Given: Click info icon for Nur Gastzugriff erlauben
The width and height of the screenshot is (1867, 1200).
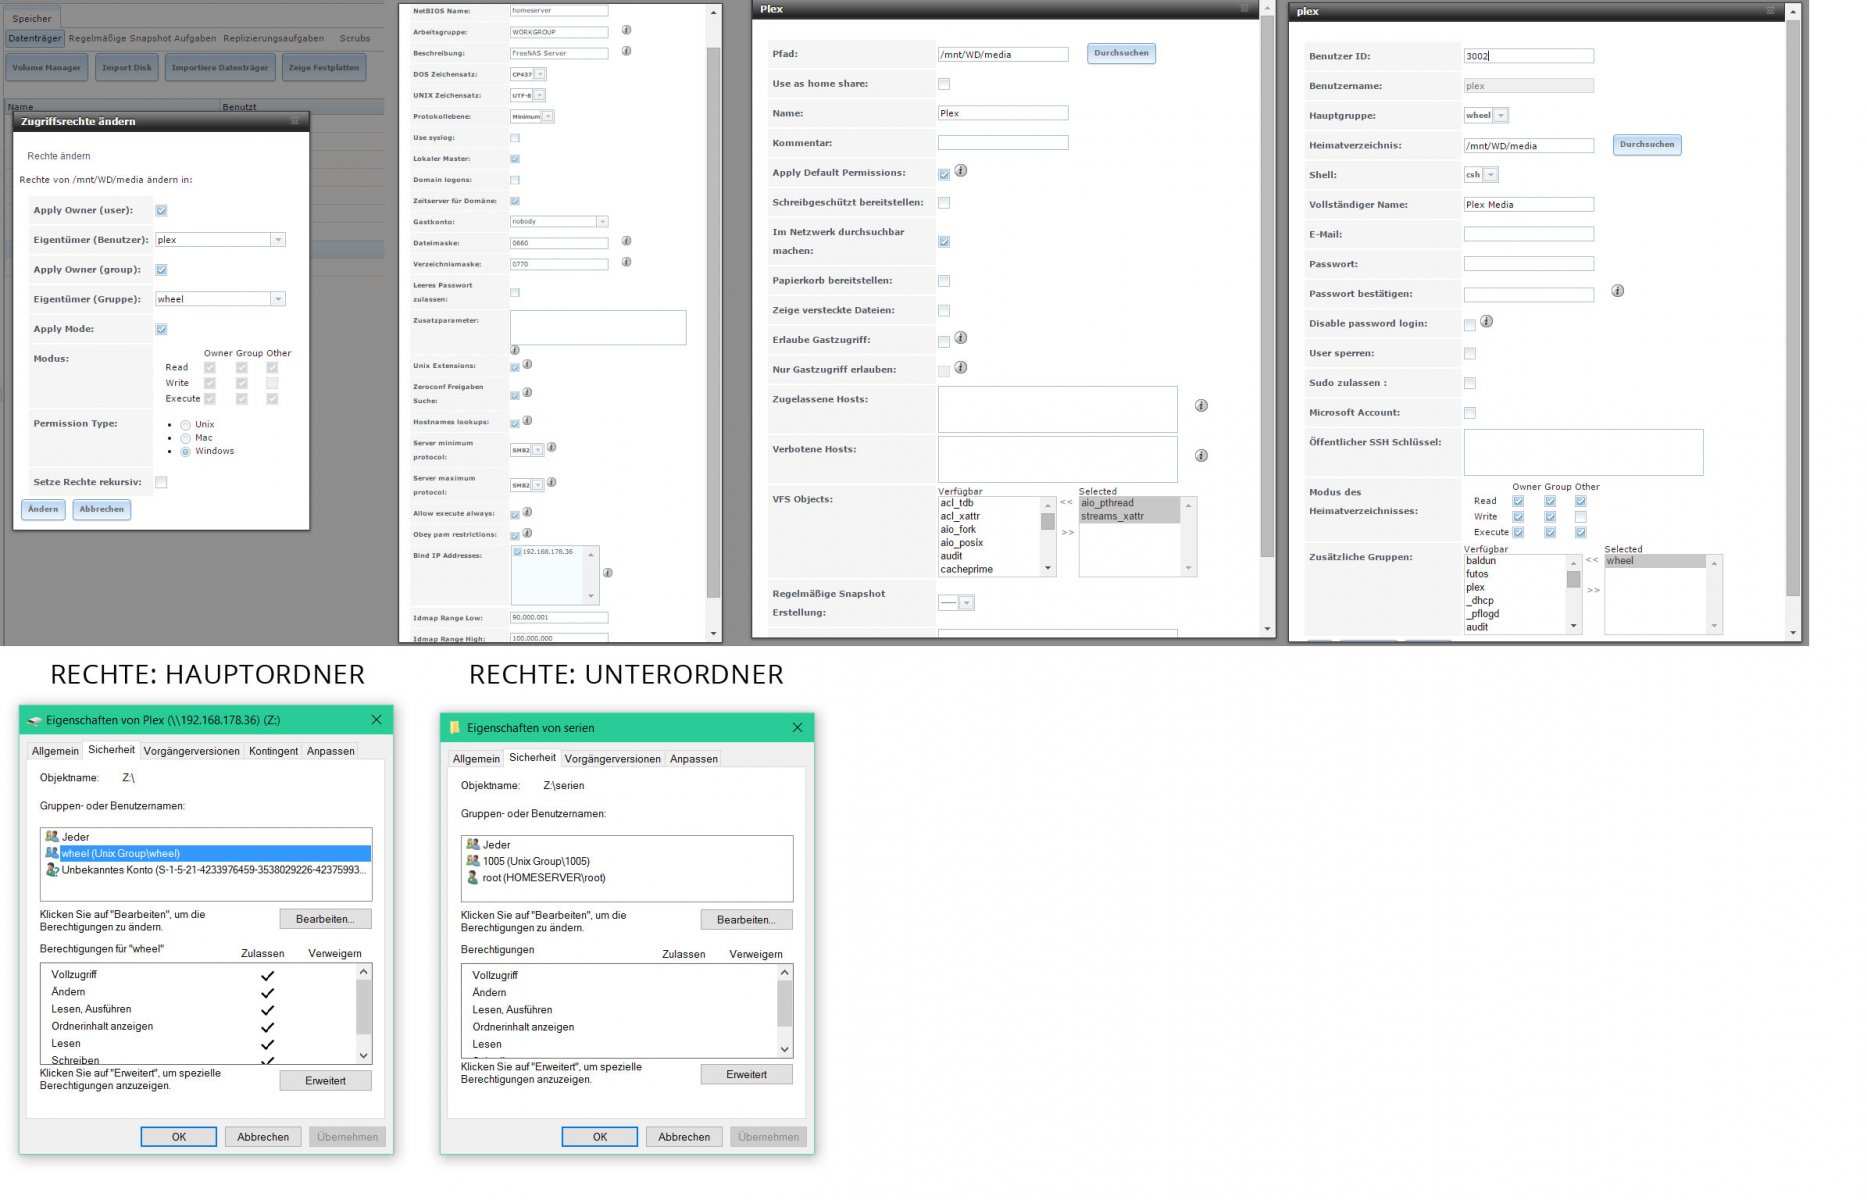Looking at the screenshot, I should [960, 367].
